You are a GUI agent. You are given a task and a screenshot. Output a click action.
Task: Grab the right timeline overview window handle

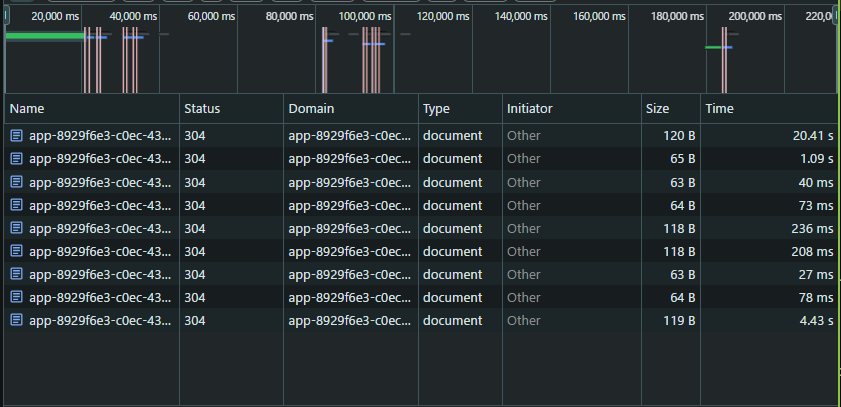pyautogui.click(x=835, y=16)
